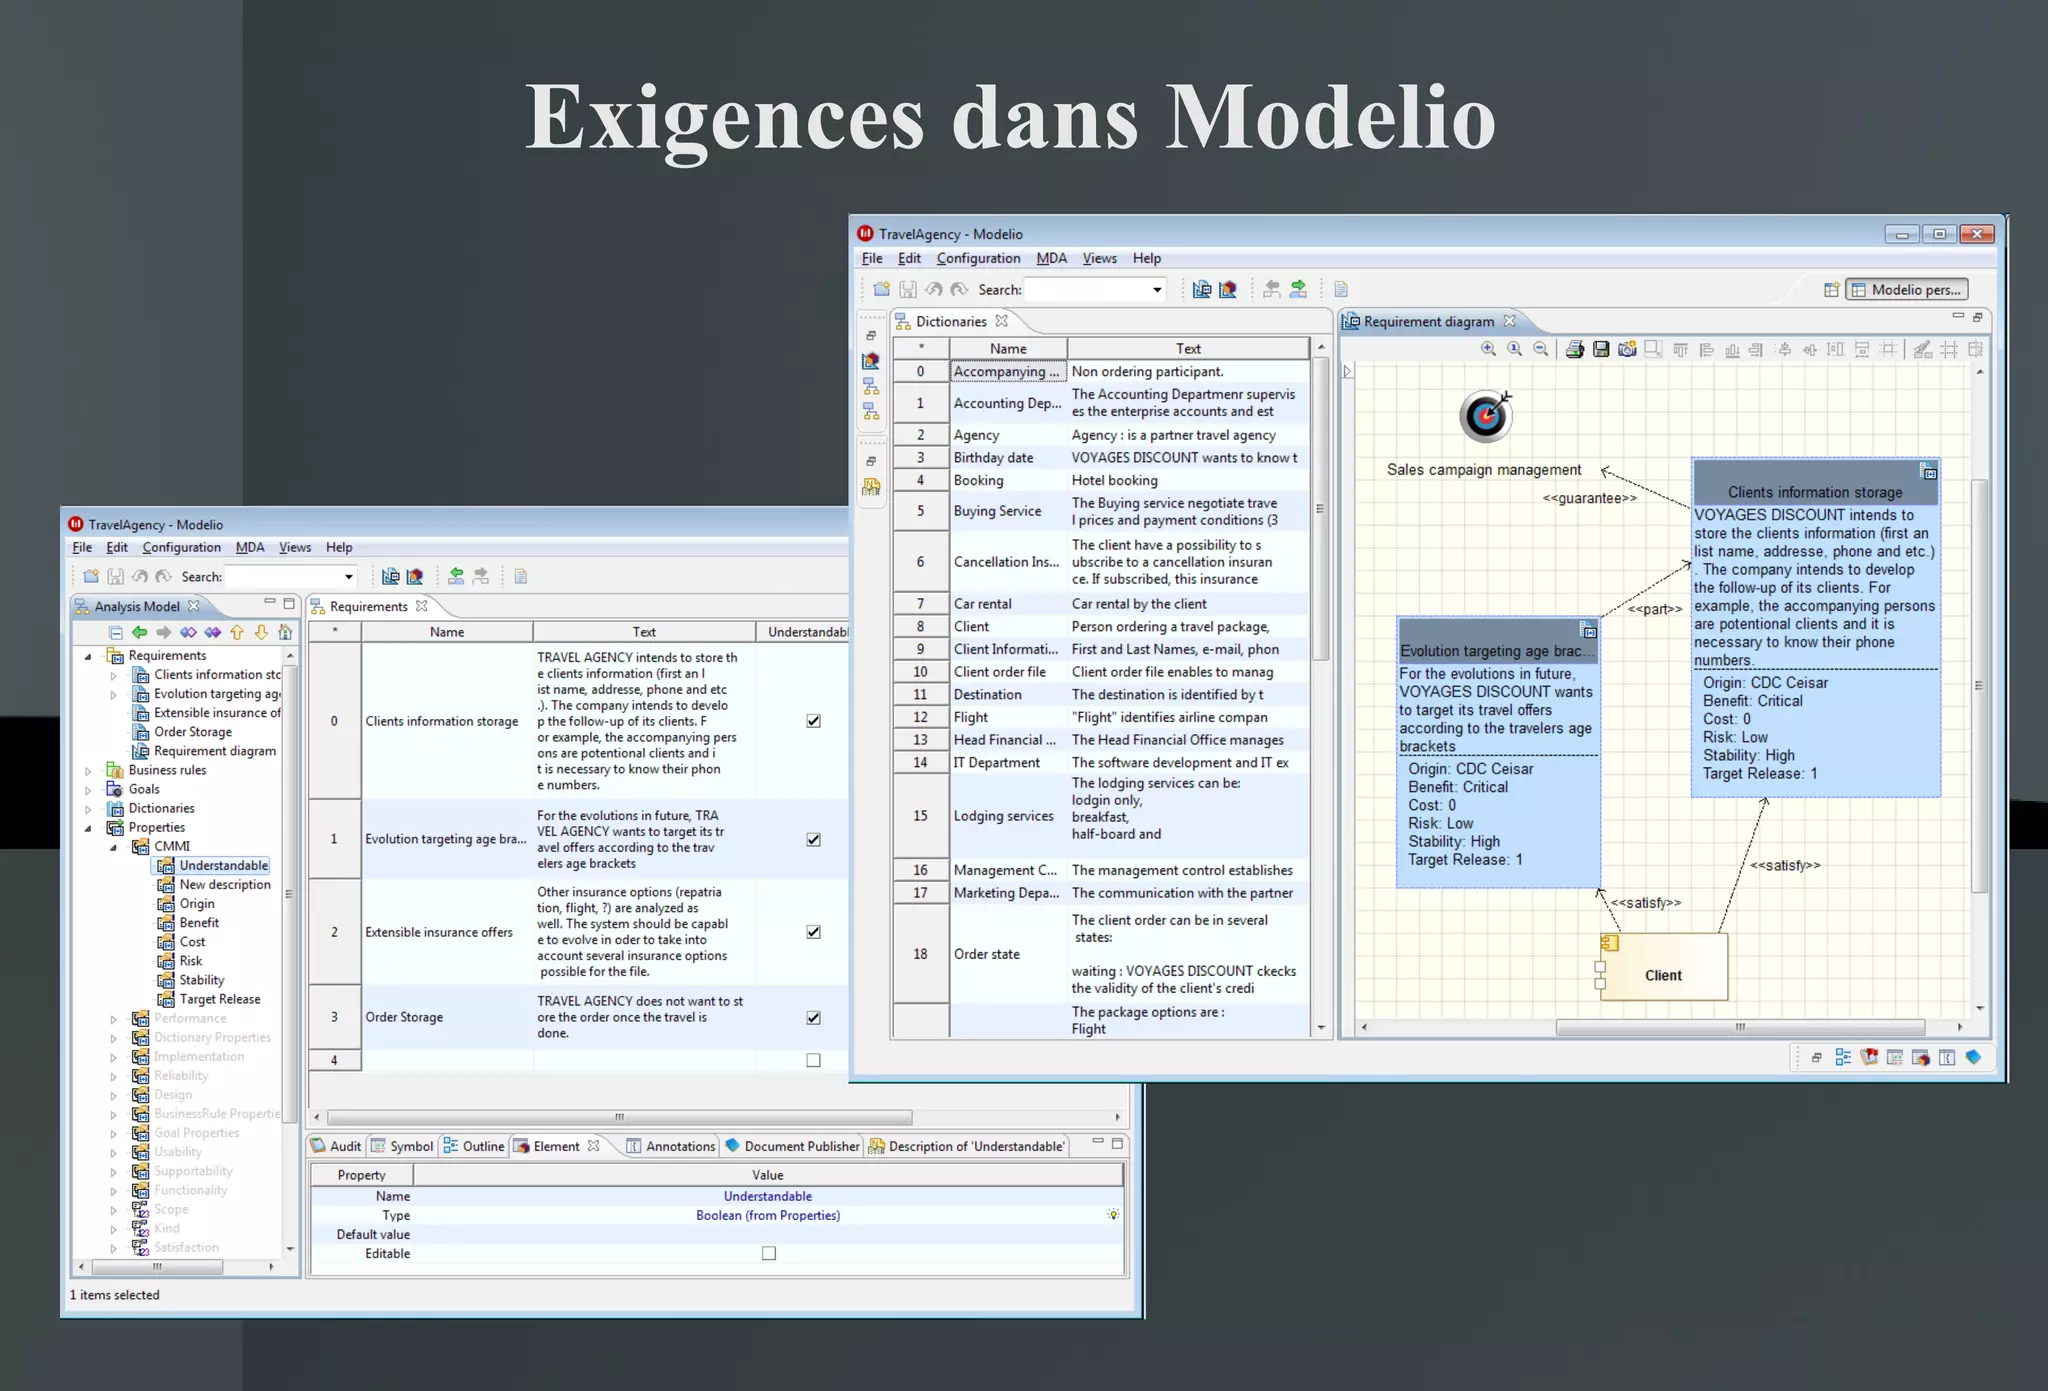Toggle Understandable checkbox for Extensible insurance offers
2048x1391 pixels.
[x=814, y=932]
